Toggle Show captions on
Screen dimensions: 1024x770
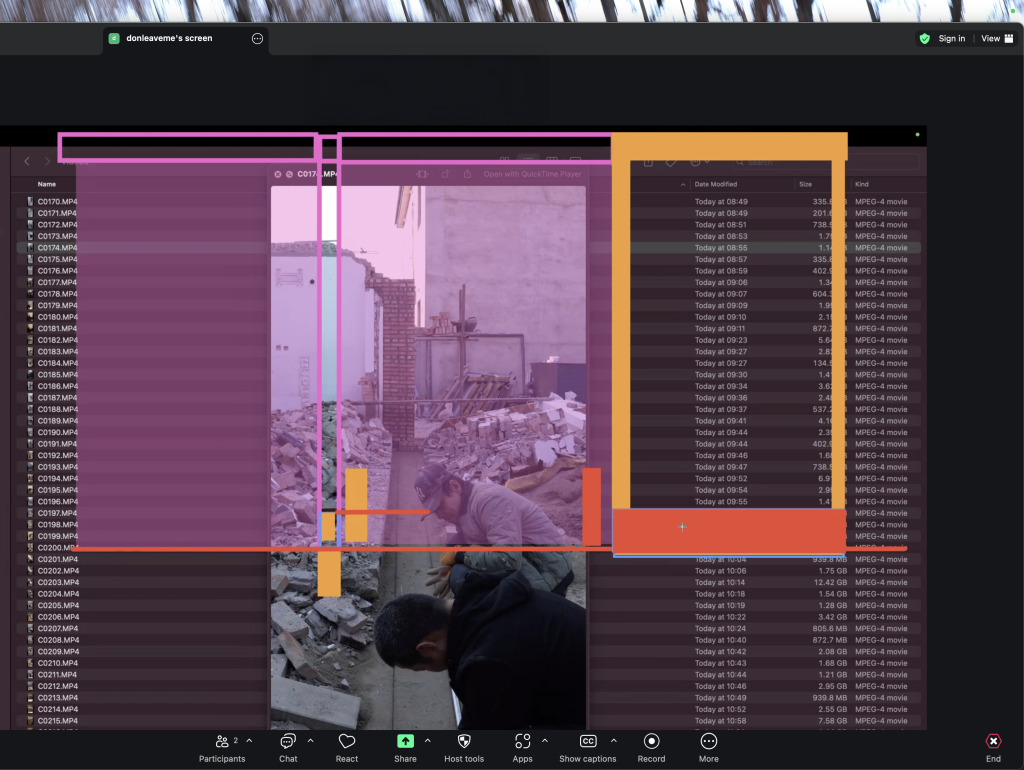tap(588, 742)
